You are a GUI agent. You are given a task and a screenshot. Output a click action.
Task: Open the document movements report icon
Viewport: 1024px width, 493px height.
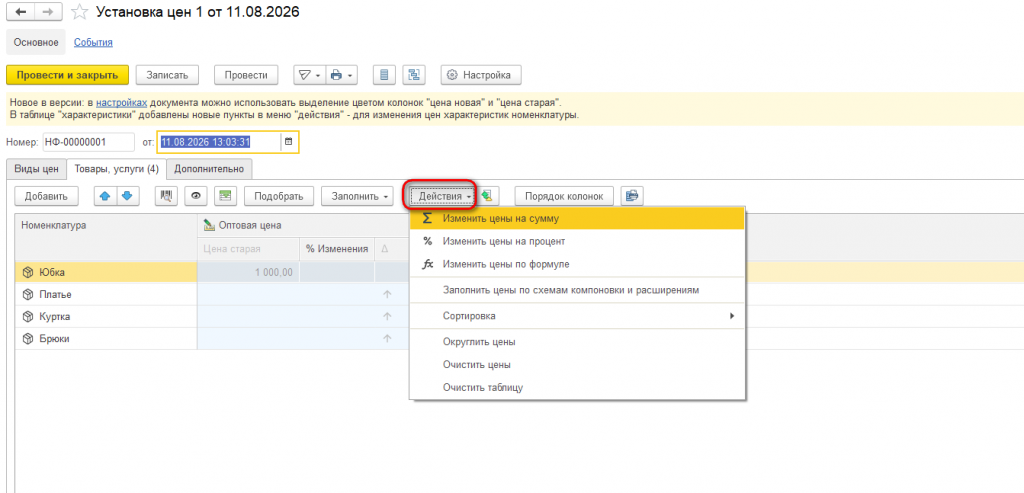(385, 75)
